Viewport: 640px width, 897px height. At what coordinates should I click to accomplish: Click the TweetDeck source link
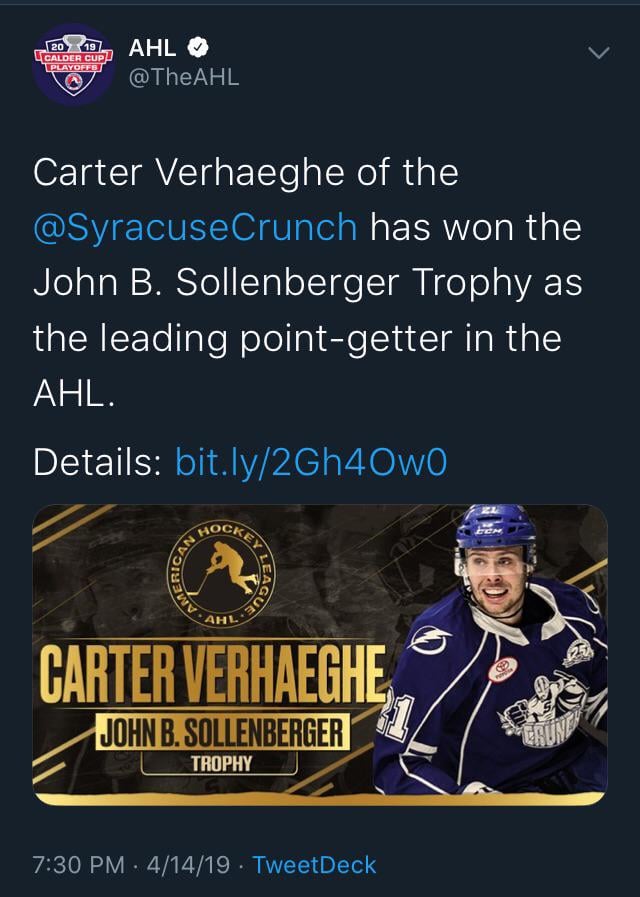(x=314, y=864)
